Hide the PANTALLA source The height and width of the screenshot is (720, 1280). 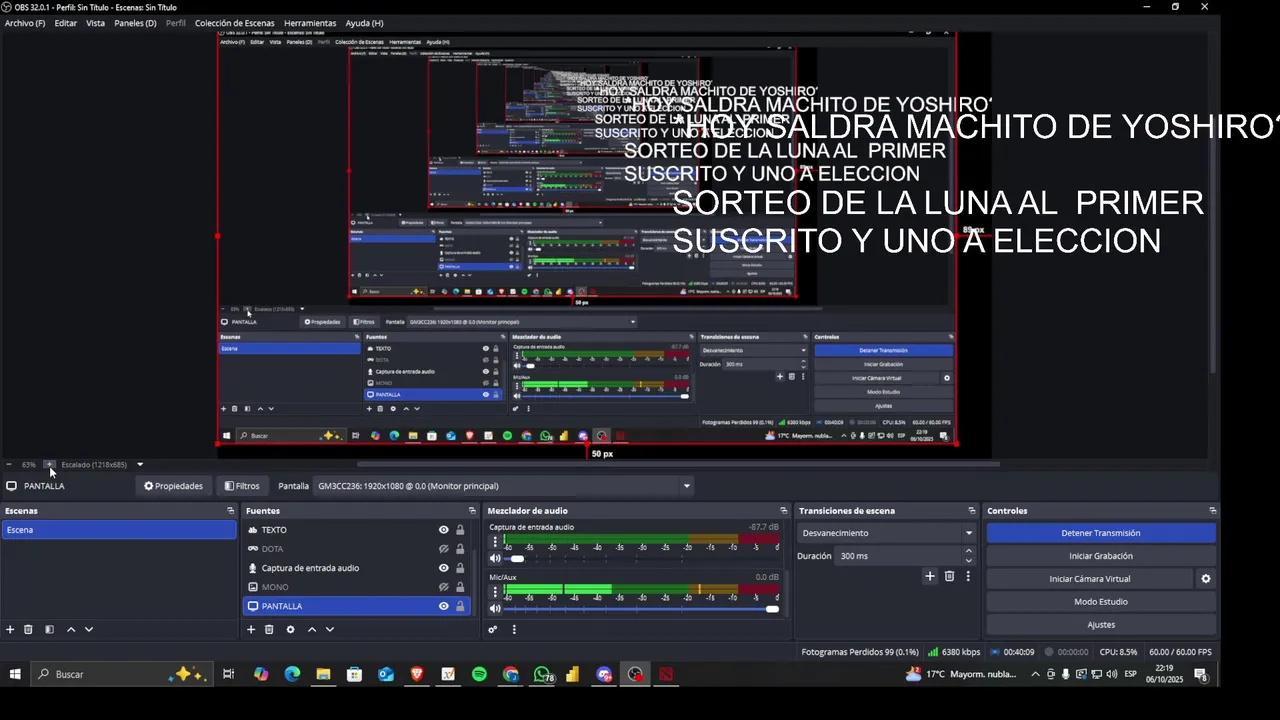443,606
